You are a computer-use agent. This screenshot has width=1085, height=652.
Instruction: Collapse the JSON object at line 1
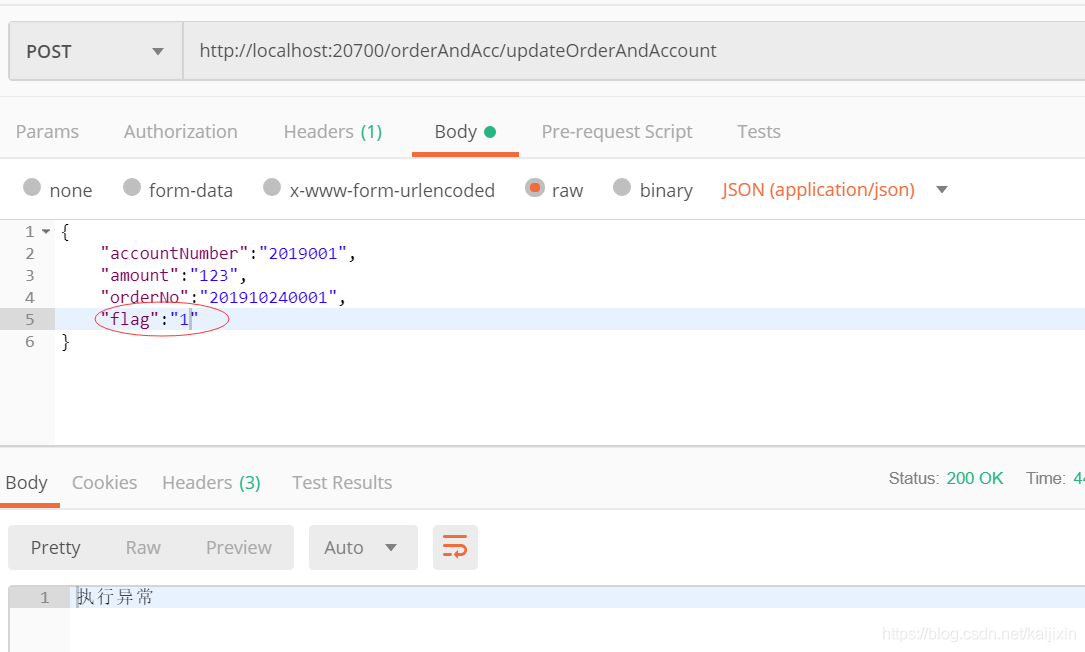pos(46,231)
